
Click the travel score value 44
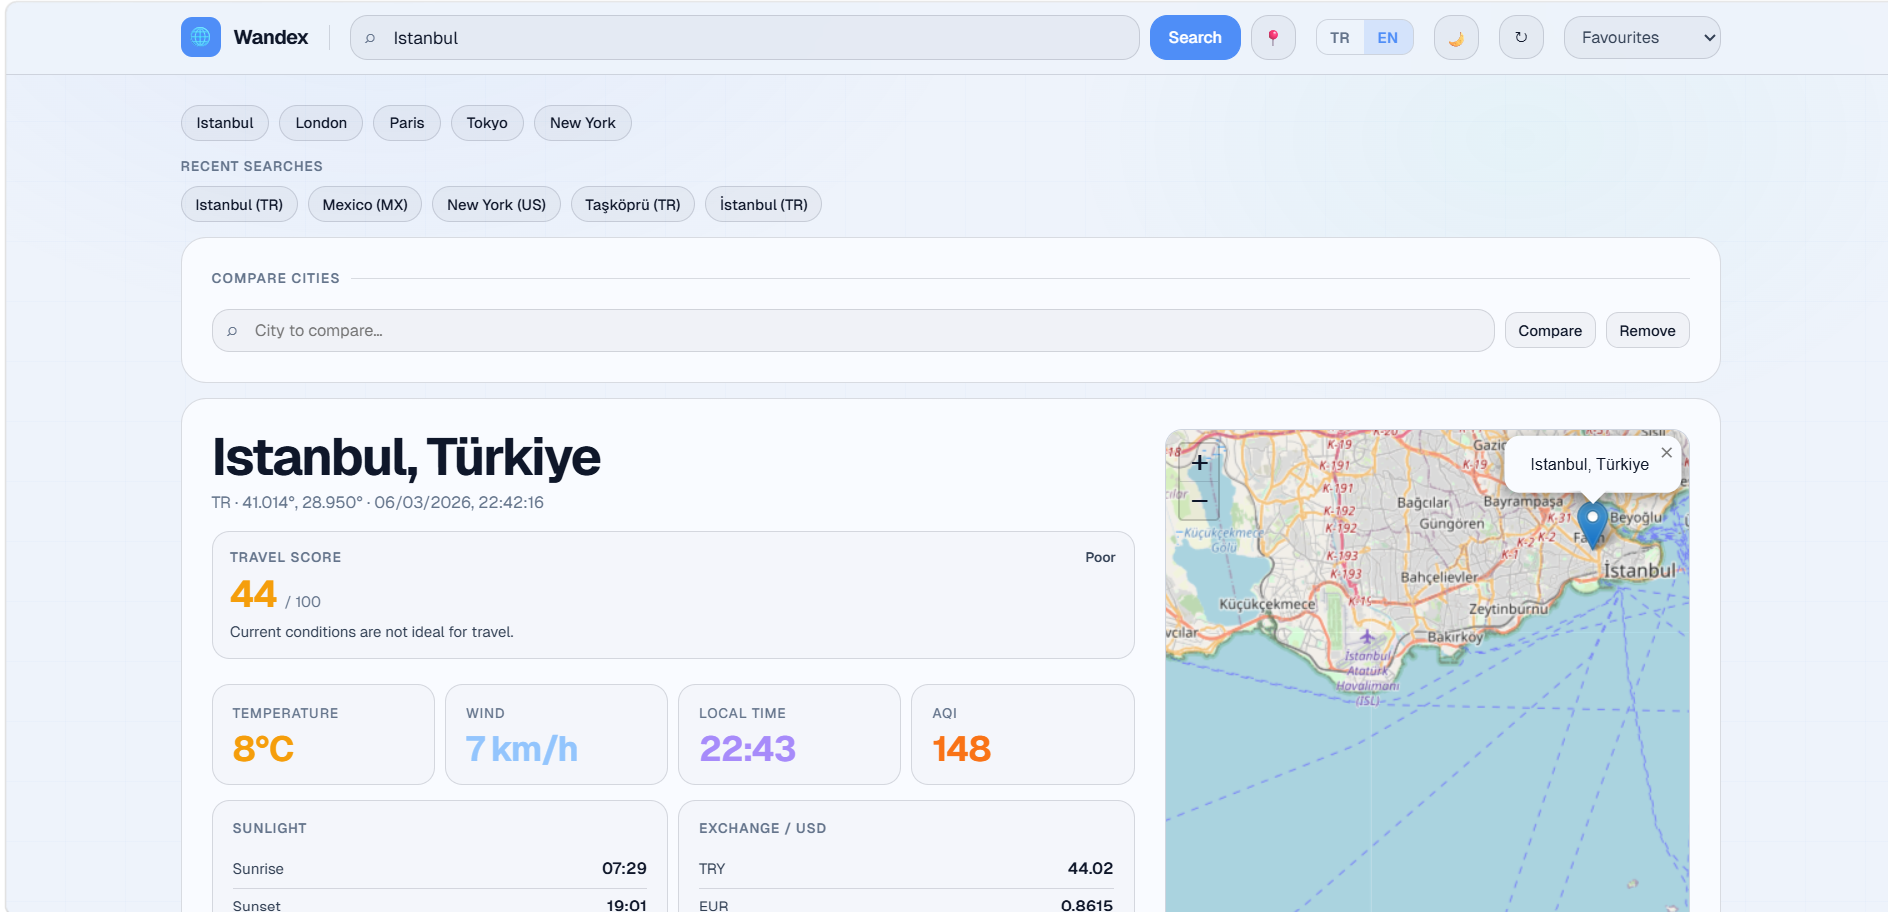click(x=253, y=594)
